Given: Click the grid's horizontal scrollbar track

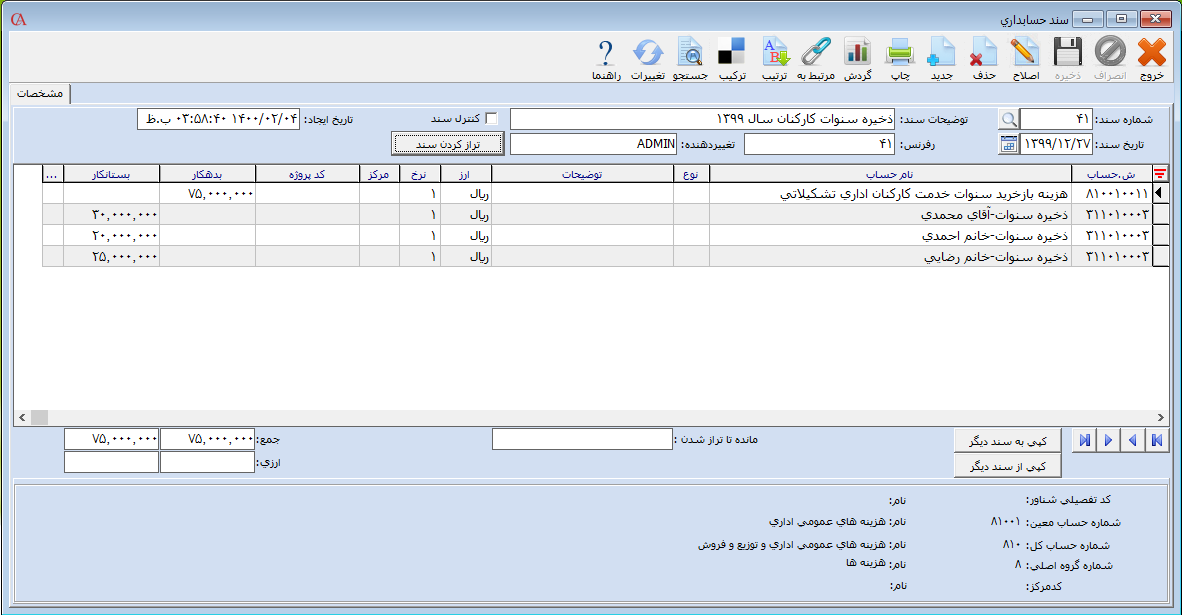Looking at the screenshot, I should (x=600, y=417).
